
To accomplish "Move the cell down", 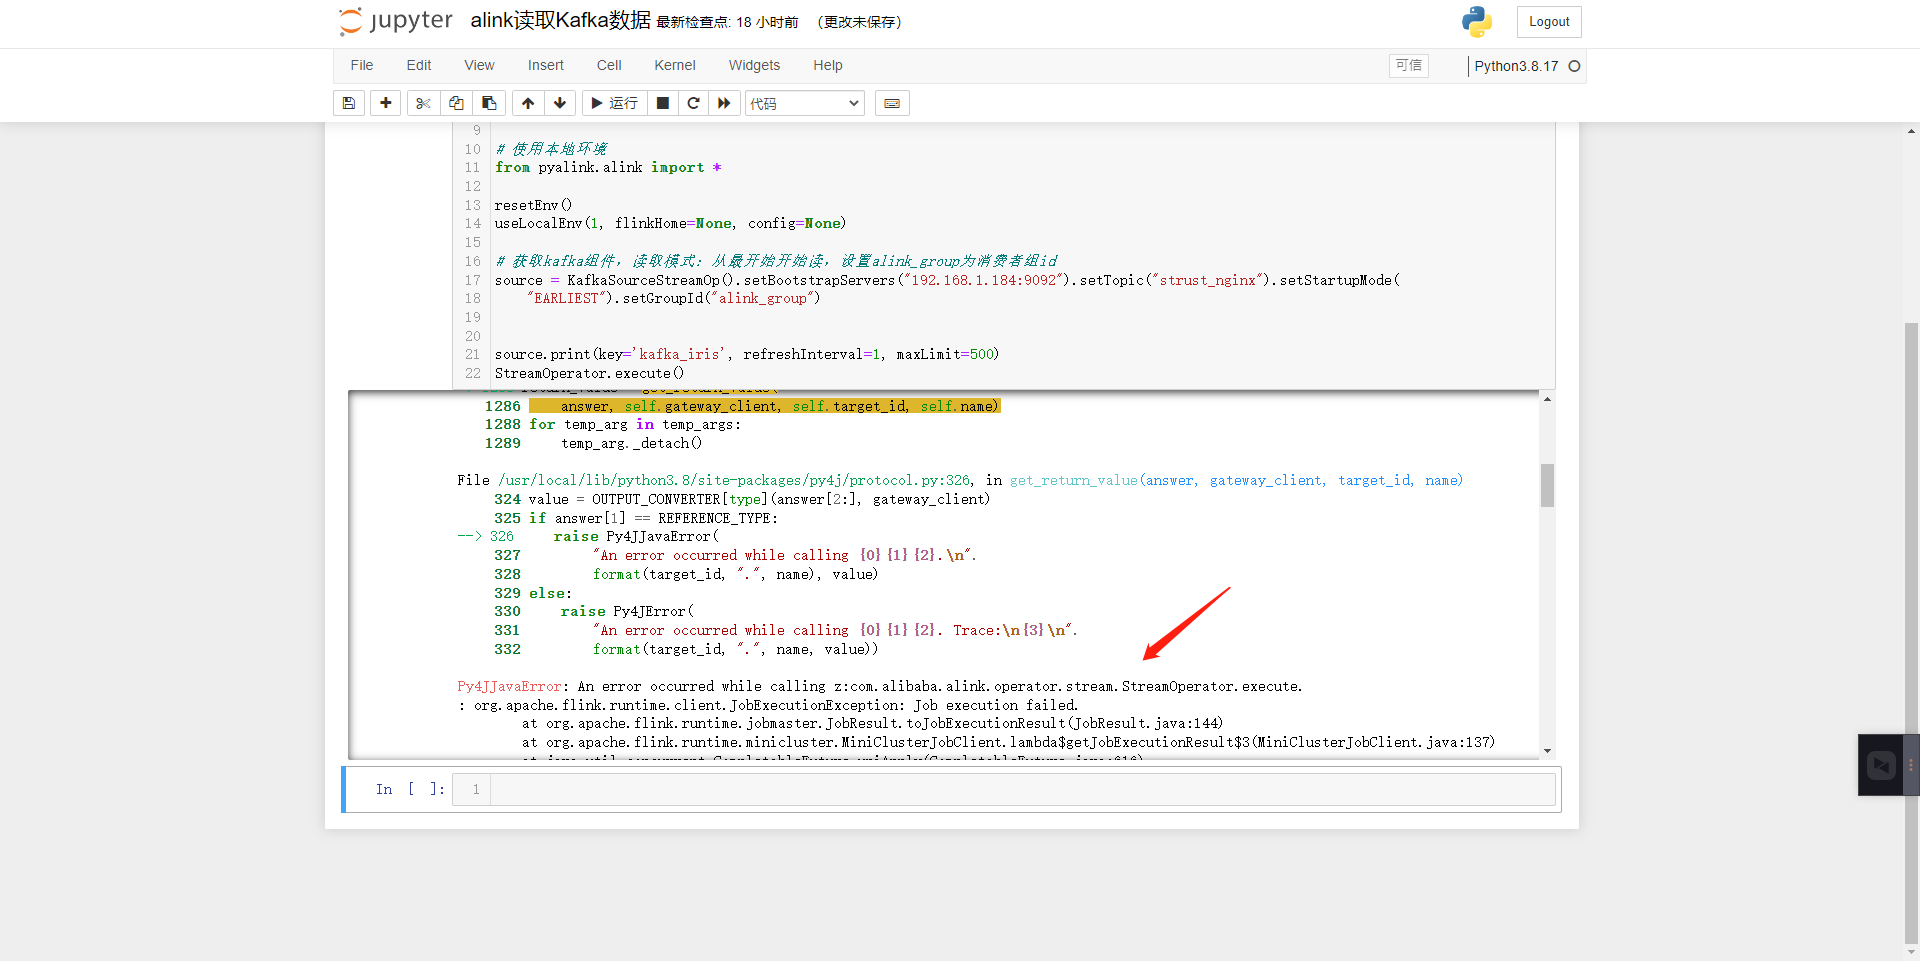I will coord(560,103).
